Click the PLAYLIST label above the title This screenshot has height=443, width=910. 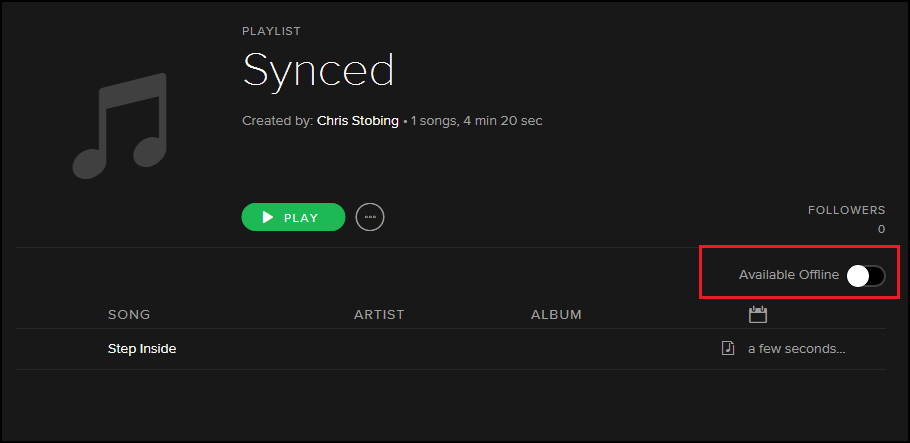click(271, 32)
